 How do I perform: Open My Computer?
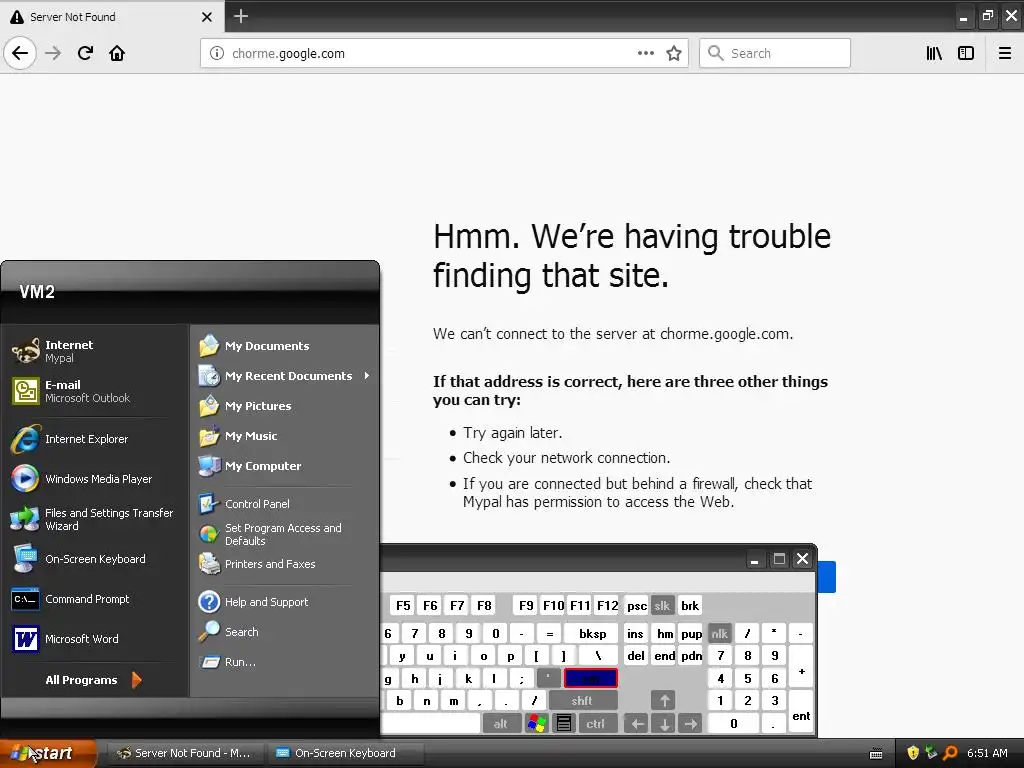(284, 466)
